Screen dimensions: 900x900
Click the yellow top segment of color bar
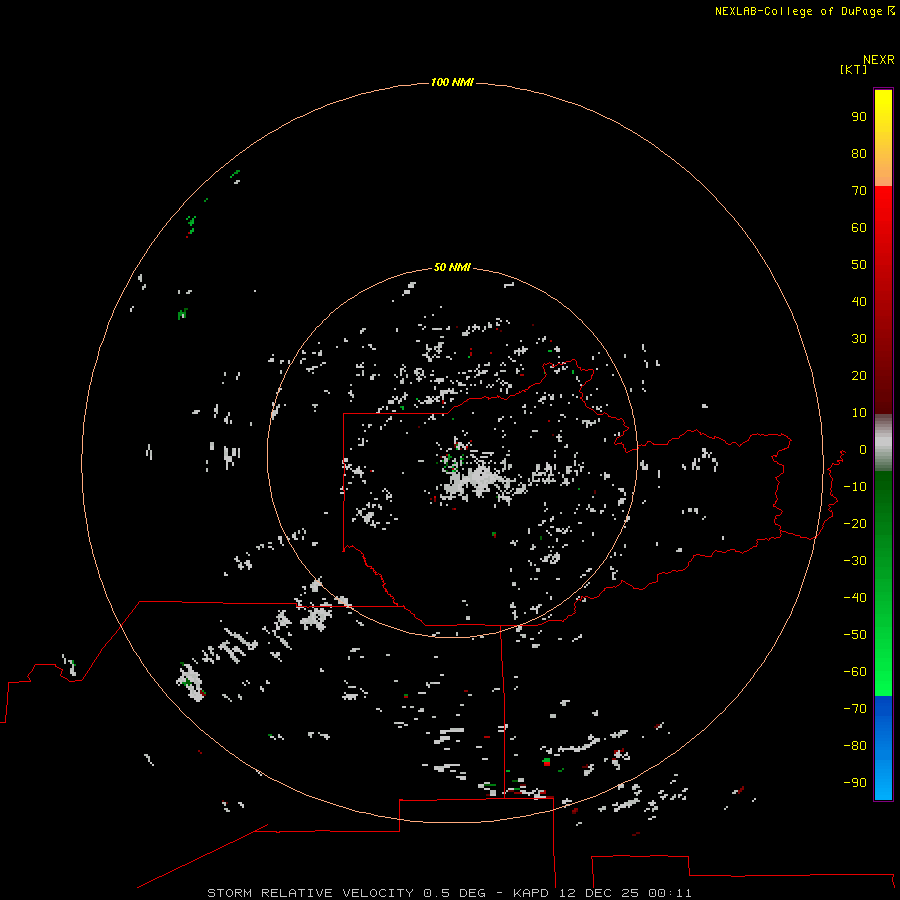(x=883, y=138)
